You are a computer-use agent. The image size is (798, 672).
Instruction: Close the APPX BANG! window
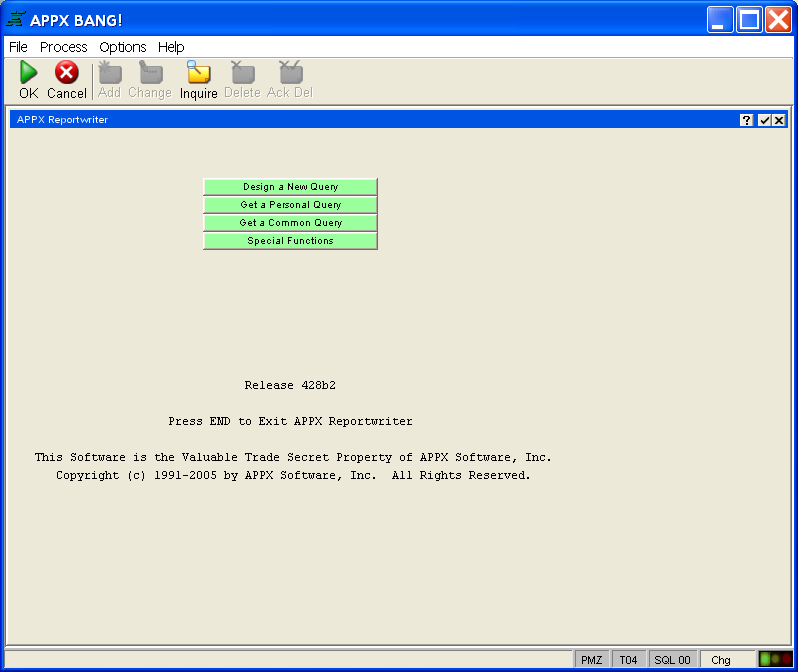click(779, 20)
